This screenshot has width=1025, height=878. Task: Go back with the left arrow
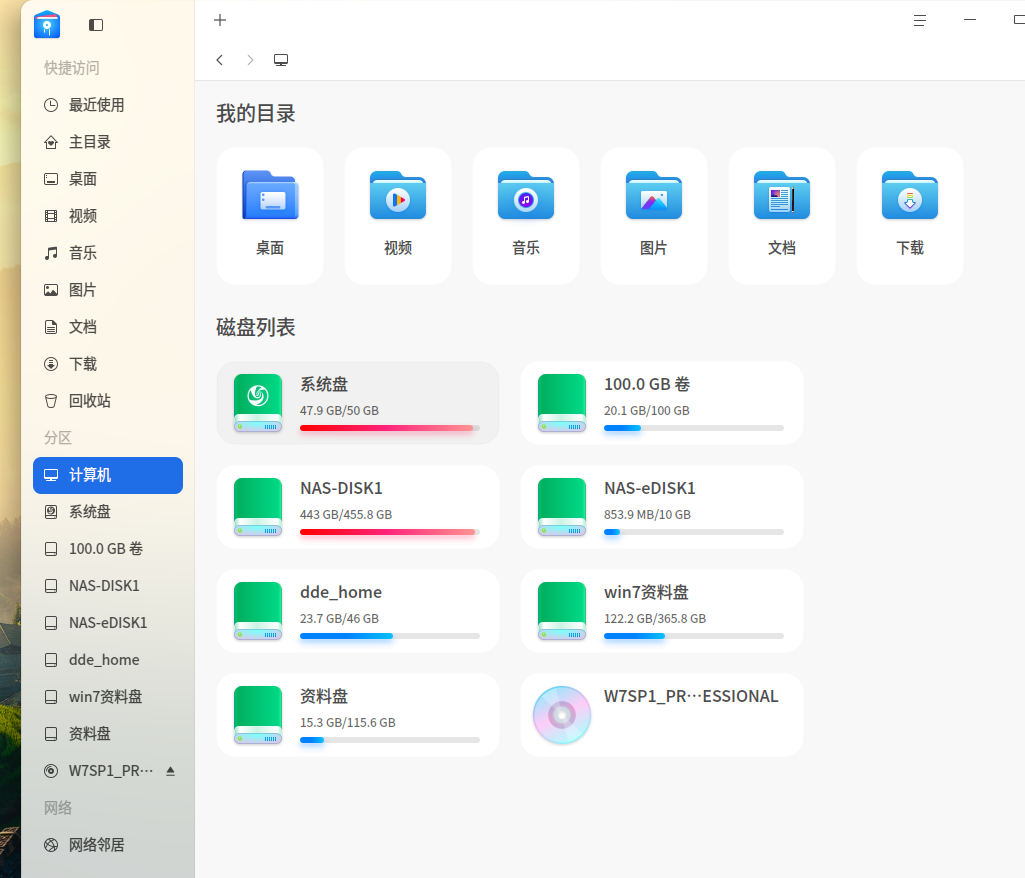(x=220, y=60)
